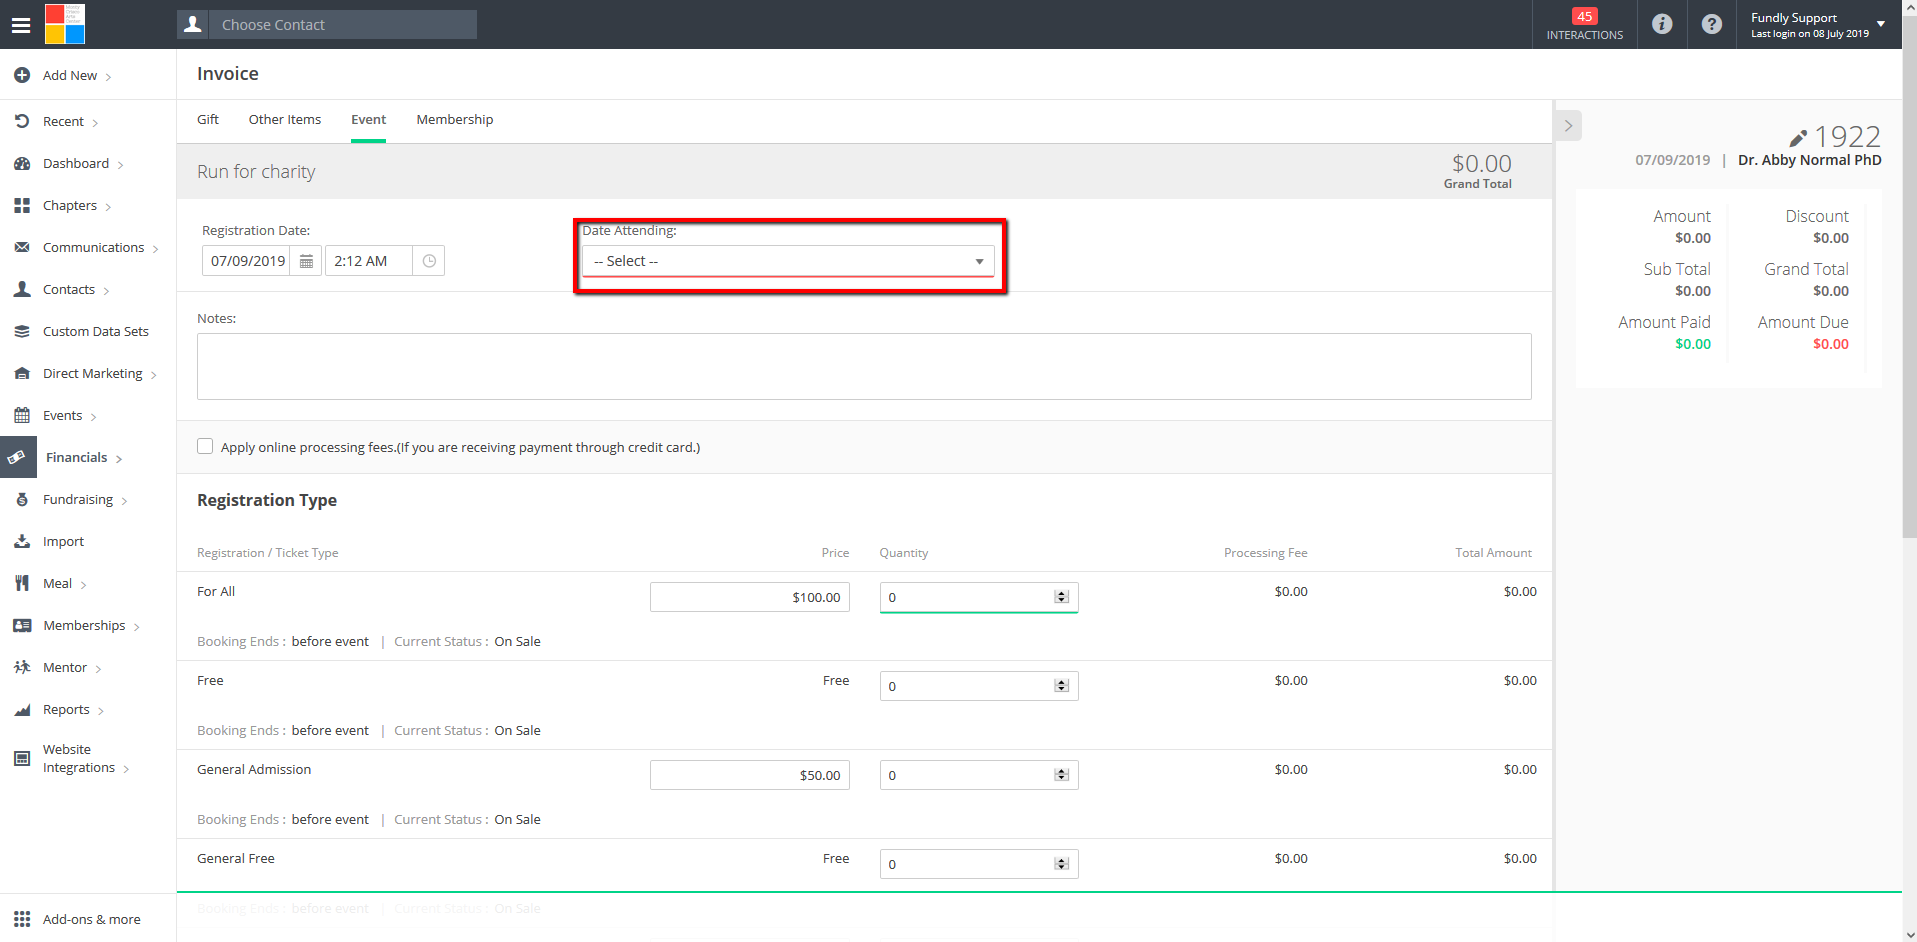1917x942 pixels.
Task: Click the Recent history icon
Action: coord(22,121)
